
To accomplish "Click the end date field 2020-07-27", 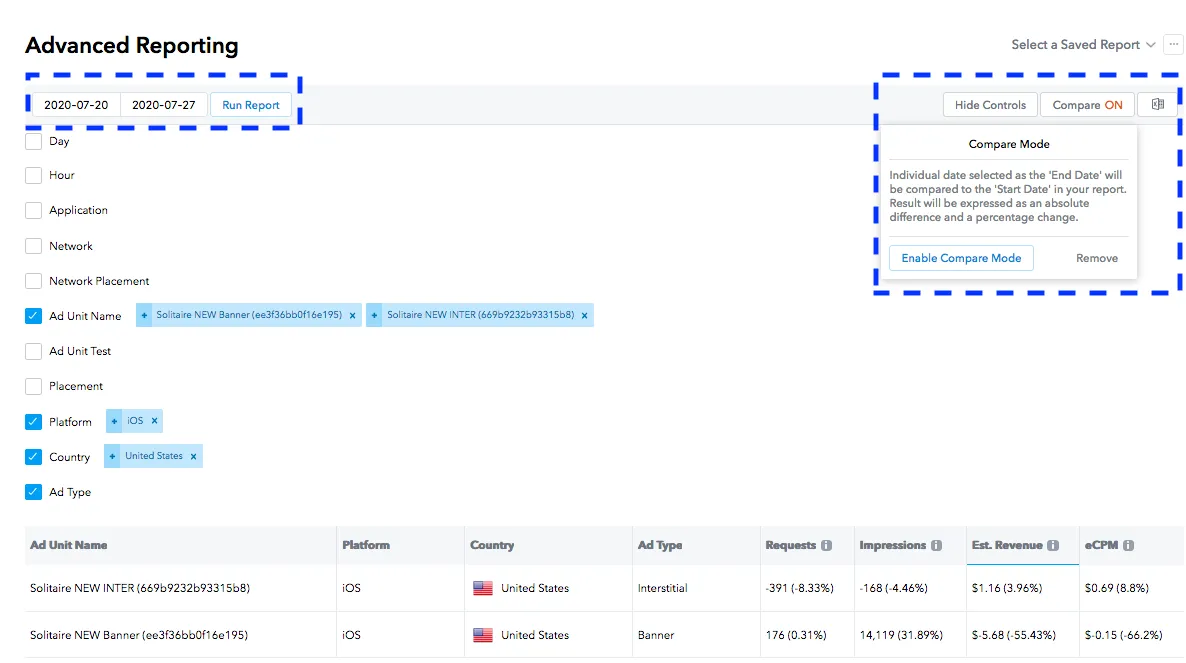I will click(163, 105).
